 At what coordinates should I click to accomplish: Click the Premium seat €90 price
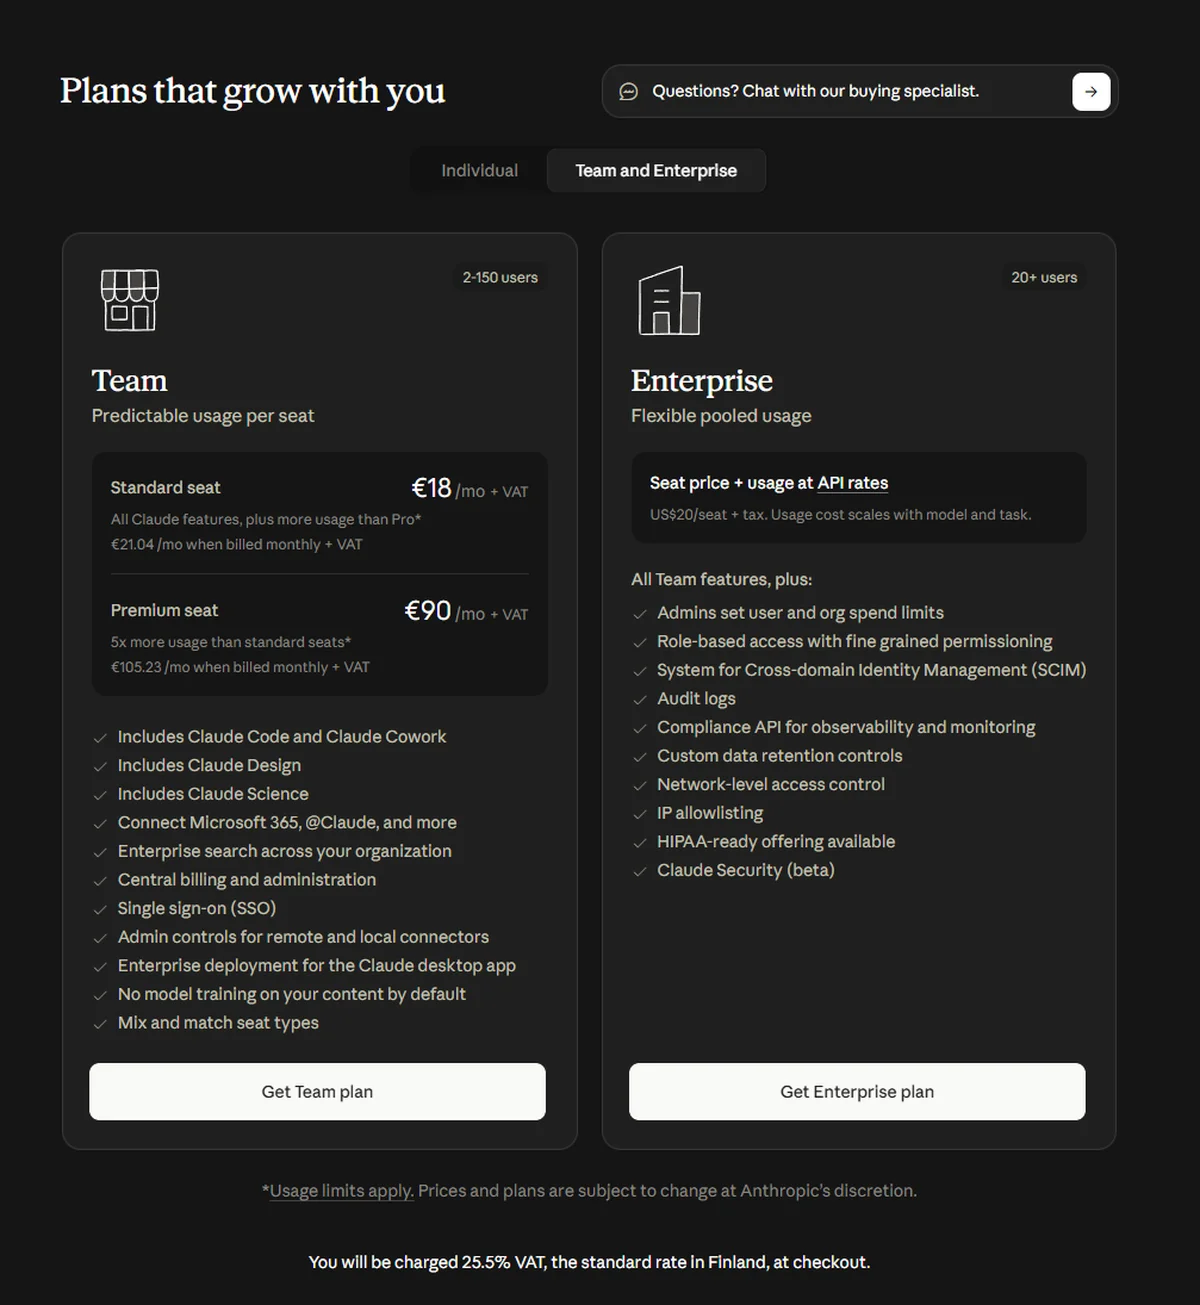(x=428, y=611)
